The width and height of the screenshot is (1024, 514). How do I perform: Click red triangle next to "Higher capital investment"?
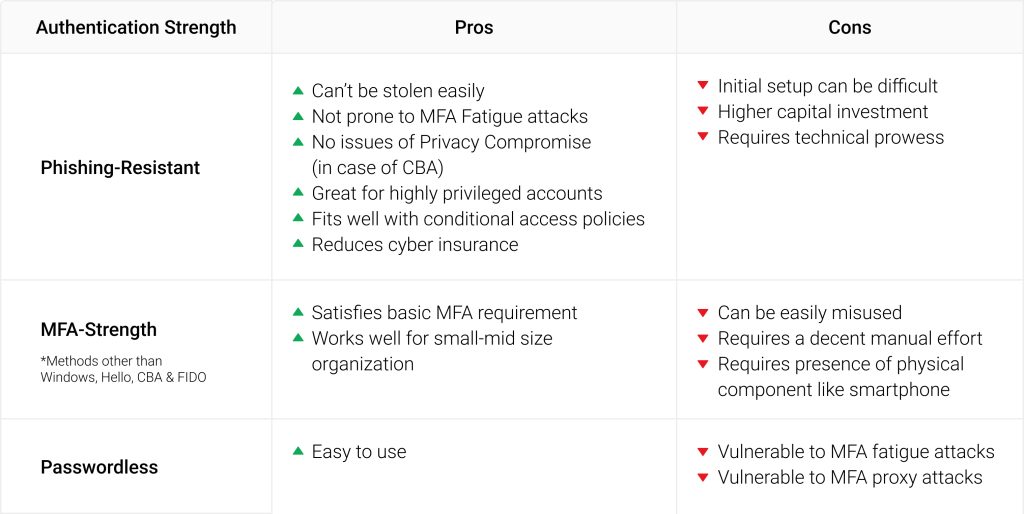point(703,111)
